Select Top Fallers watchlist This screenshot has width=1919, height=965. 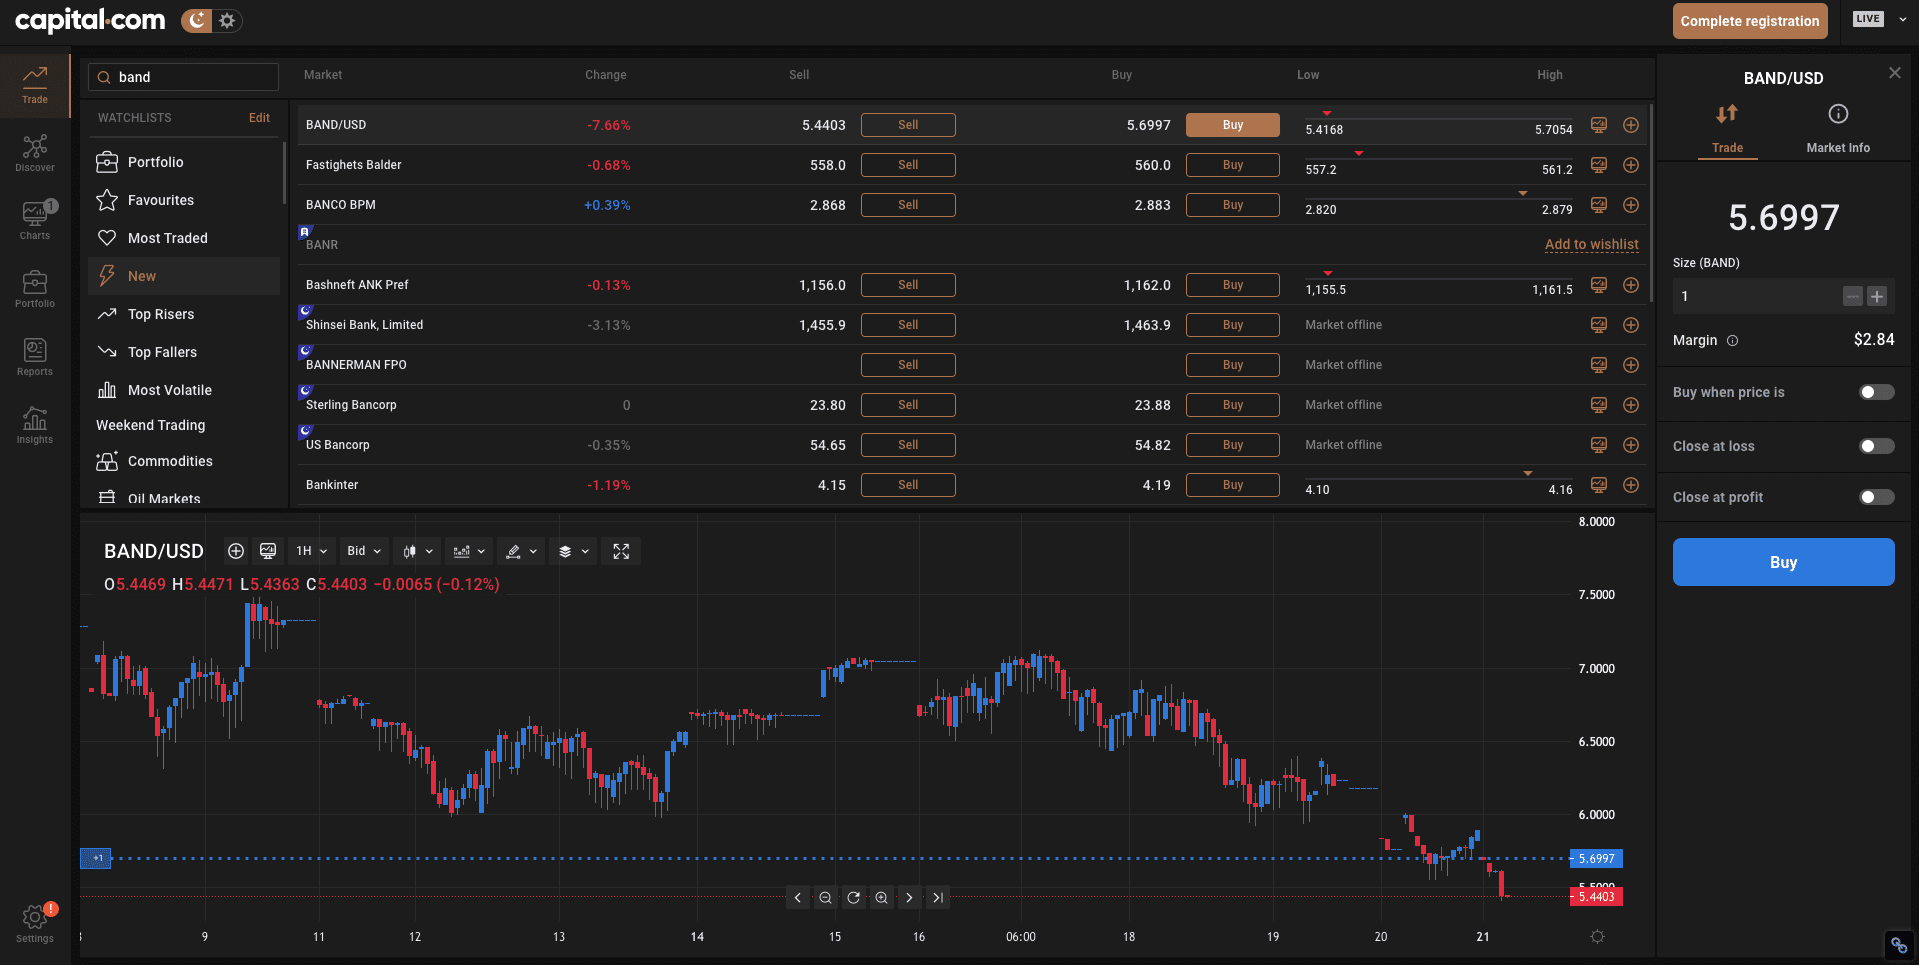coord(184,352)
